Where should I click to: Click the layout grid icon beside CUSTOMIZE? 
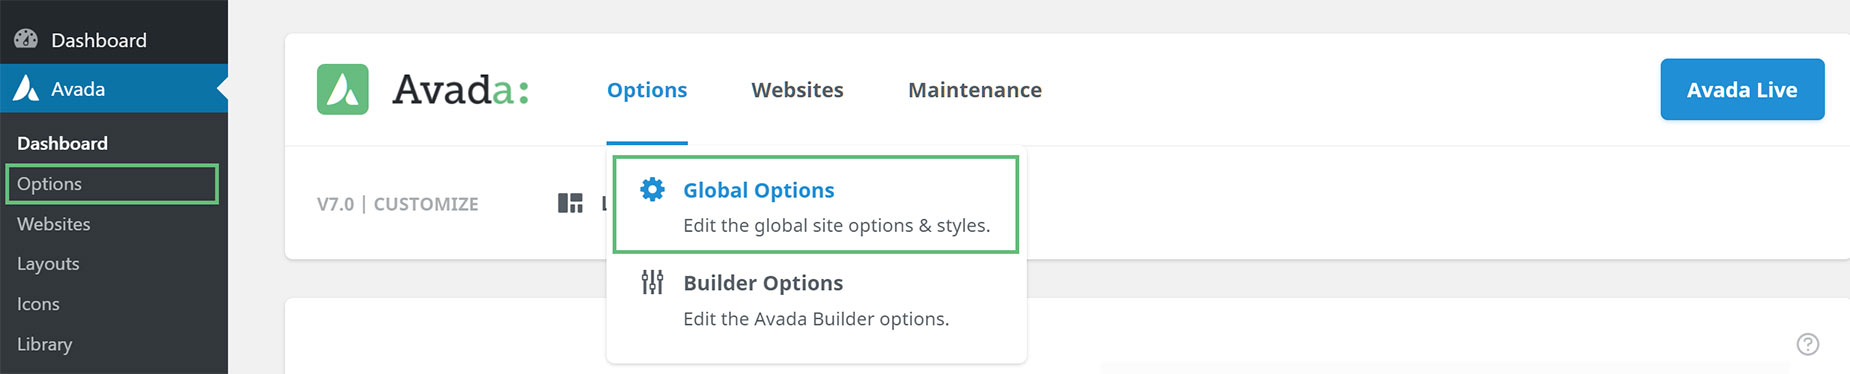point(570,203)
